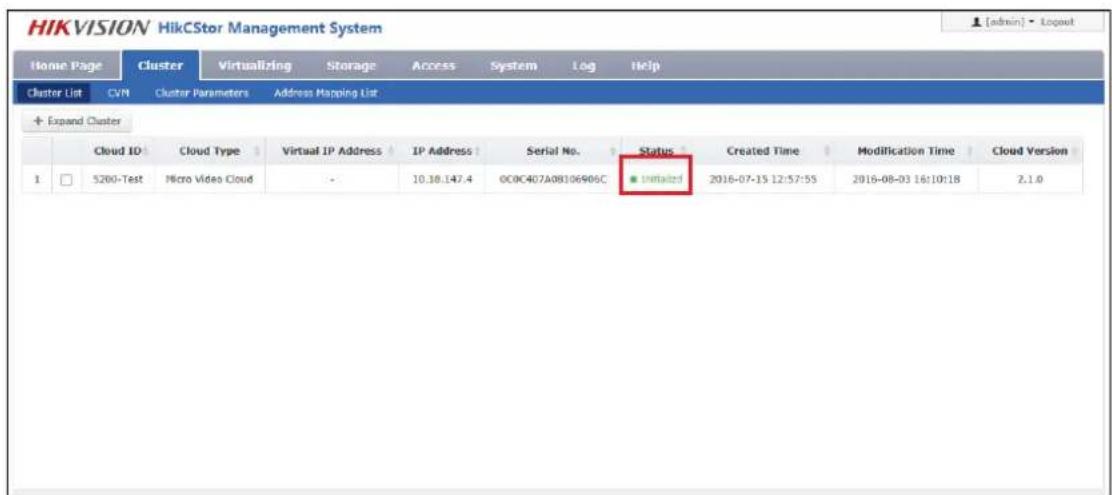Sort by Cloud Version column header
Image resolution: width=1112 pixels, height=495 pixels.
[x=1030, y=151]
